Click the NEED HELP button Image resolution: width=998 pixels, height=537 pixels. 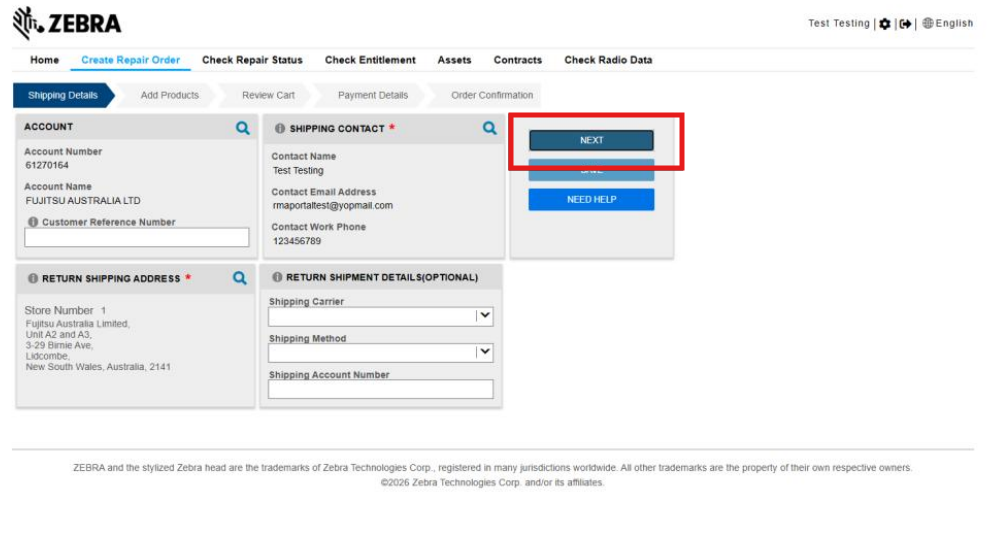coord(591,200)
